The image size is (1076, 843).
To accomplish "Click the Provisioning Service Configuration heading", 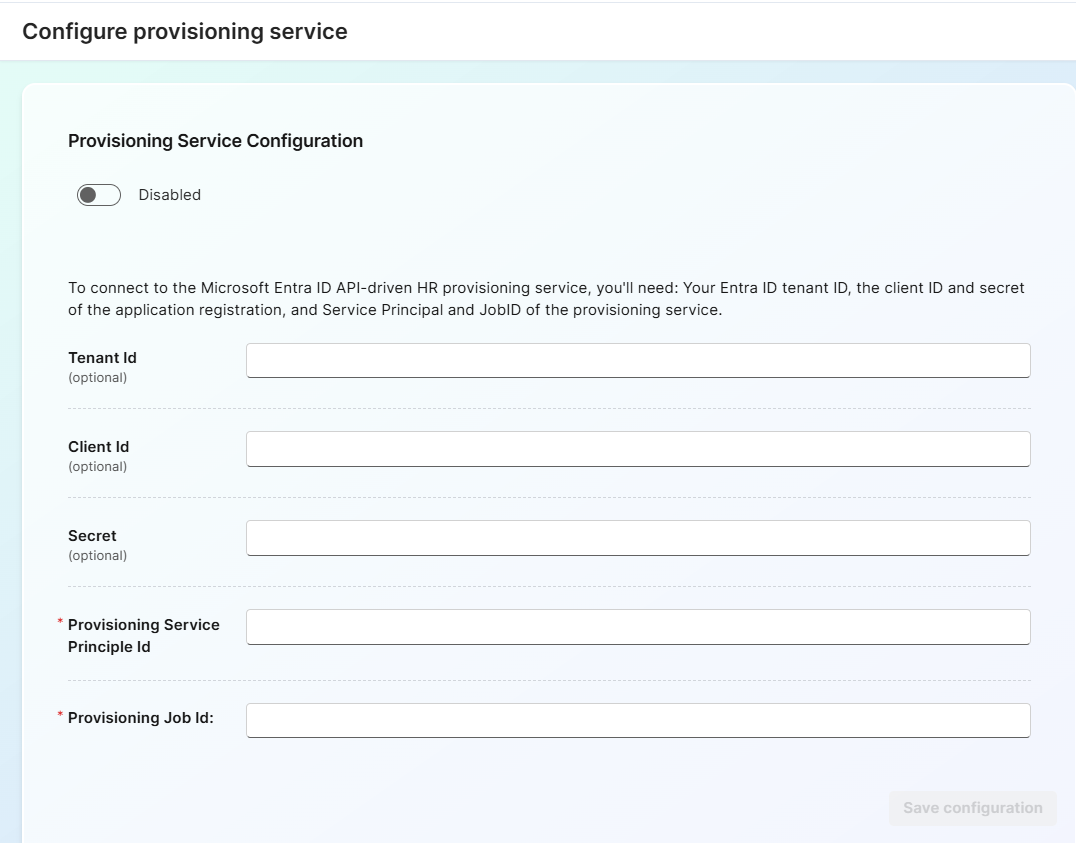I will point(215,140).
